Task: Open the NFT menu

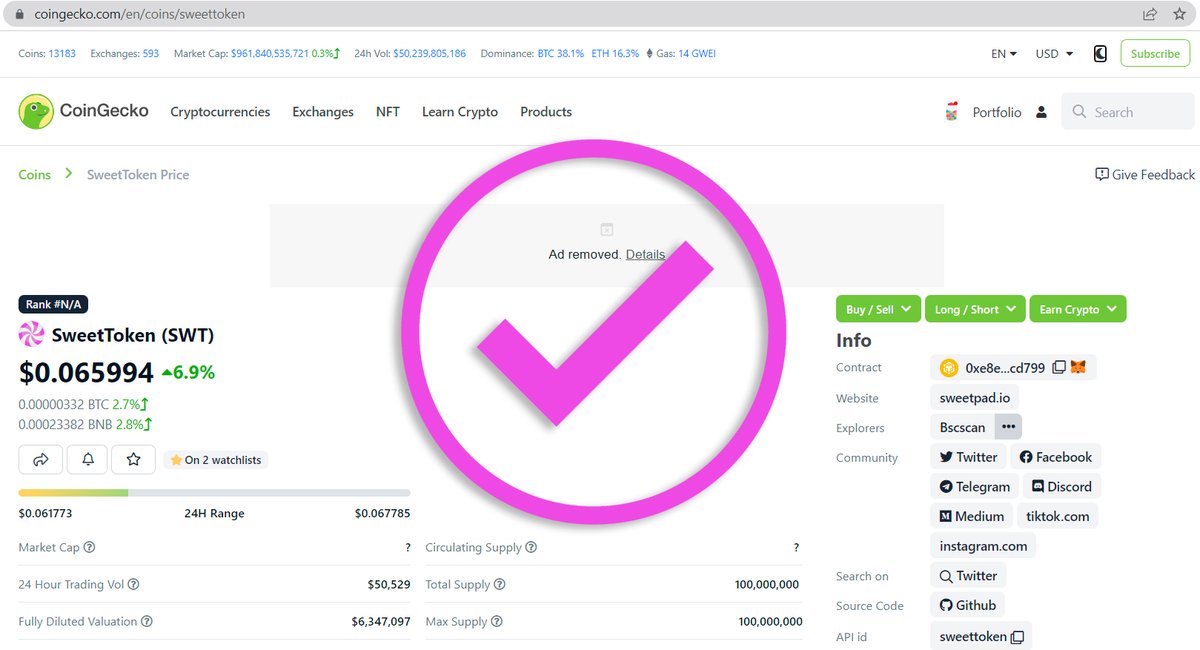Action: pos(388,112)
